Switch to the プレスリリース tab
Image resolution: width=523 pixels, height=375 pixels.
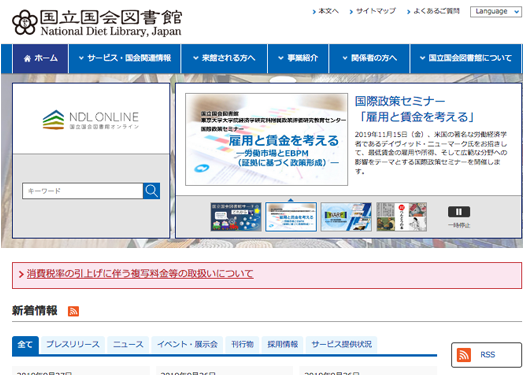[x=73, y=345]
